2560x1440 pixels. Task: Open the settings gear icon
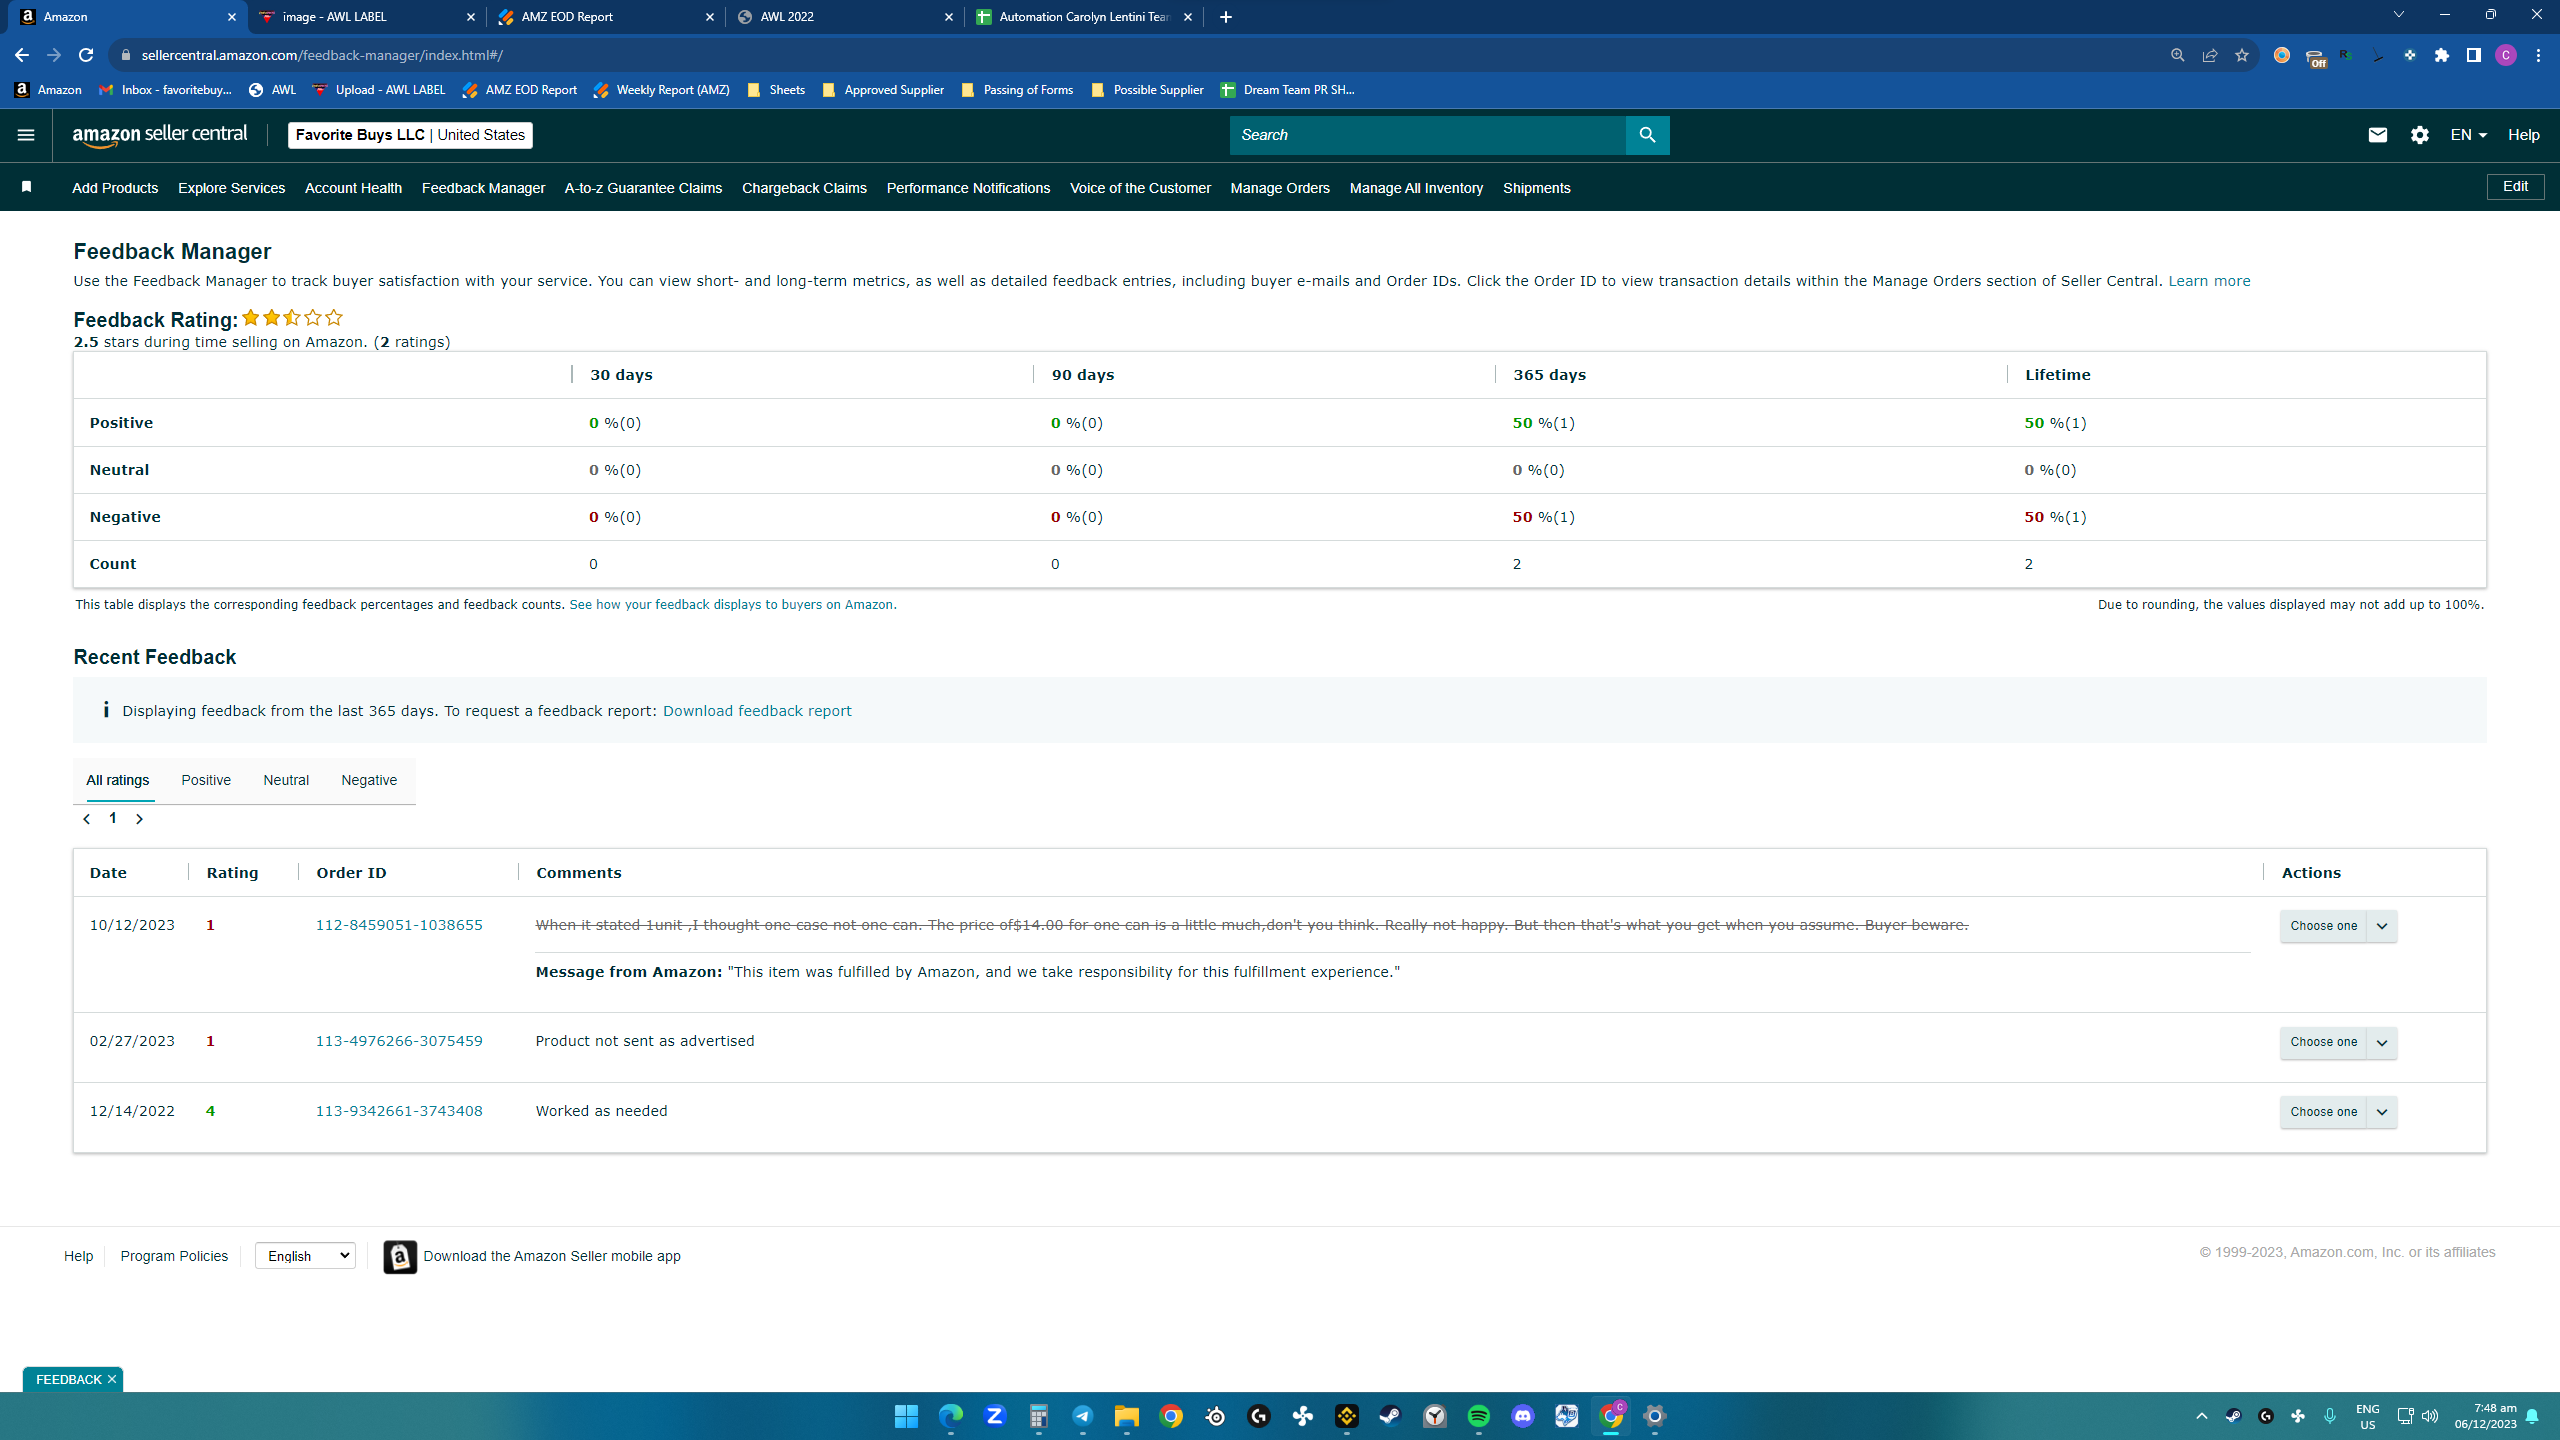tap(2420, 135)
